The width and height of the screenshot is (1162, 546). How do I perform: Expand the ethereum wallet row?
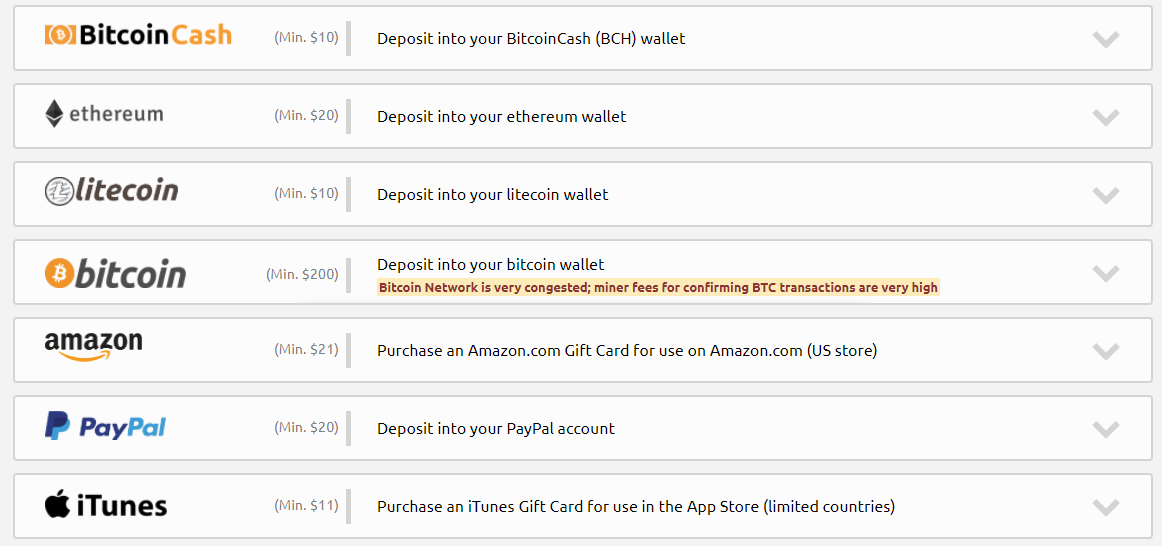point(1105,117)
